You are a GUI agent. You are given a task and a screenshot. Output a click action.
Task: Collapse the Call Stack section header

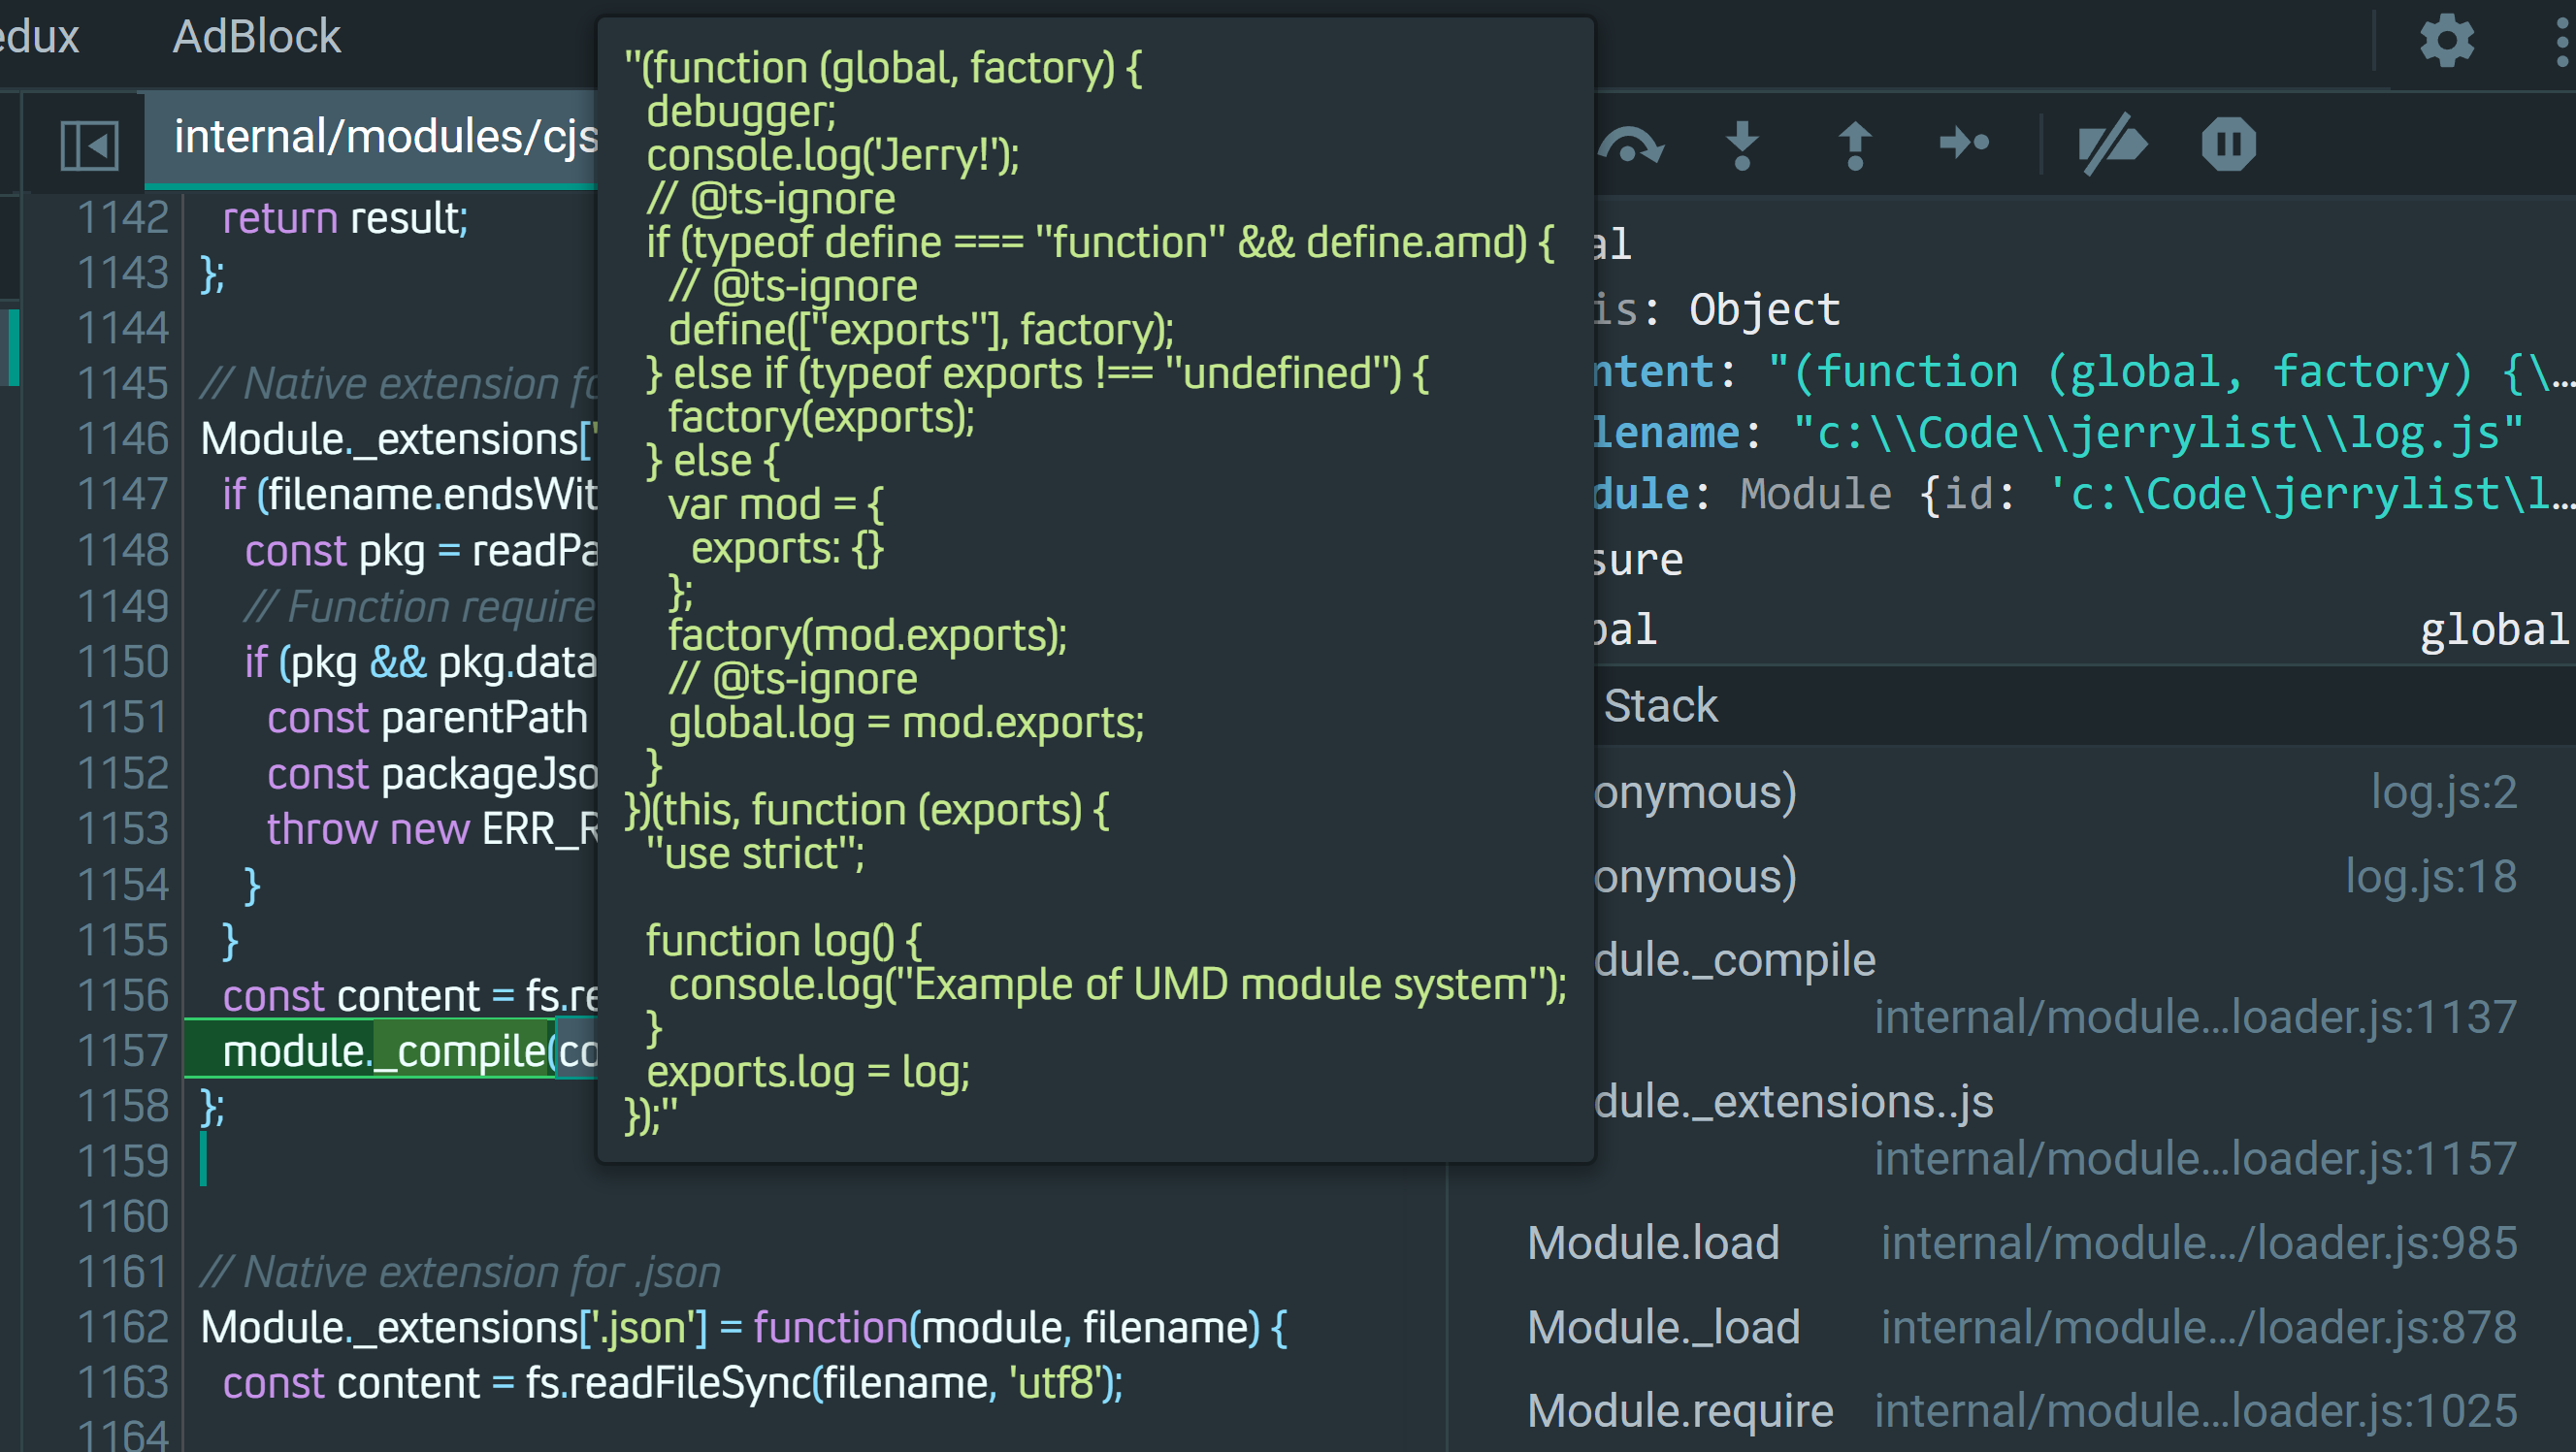(x=1660, y=706)
